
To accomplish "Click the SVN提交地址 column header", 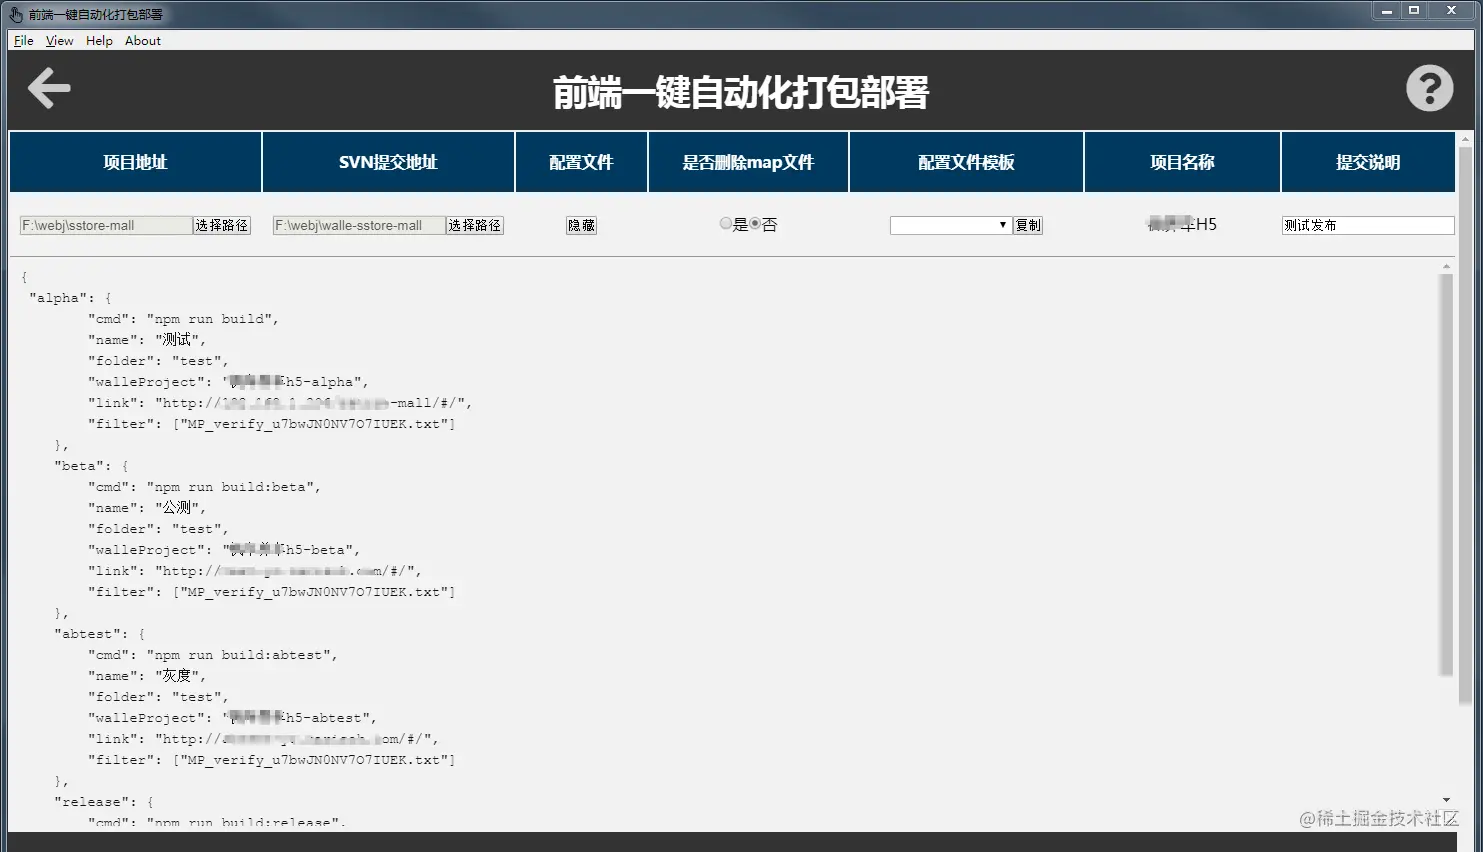I will tap(388, 162).
